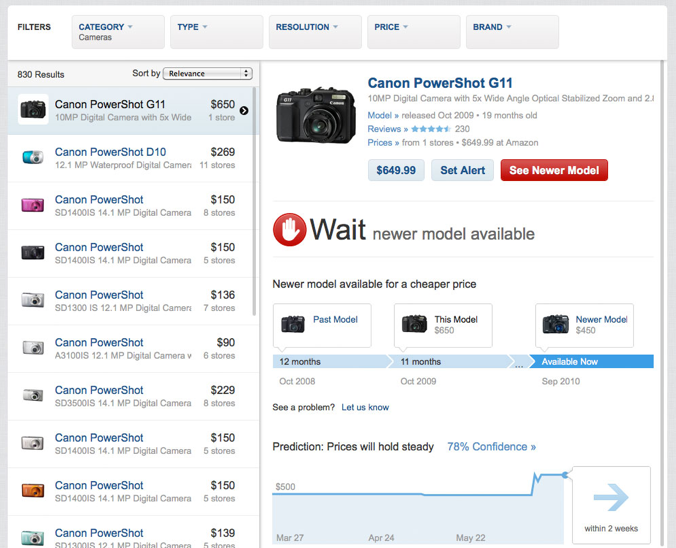This screenshot has width=676, height=548.
Task: Click the red See Newer Model button
Action: 554,170
